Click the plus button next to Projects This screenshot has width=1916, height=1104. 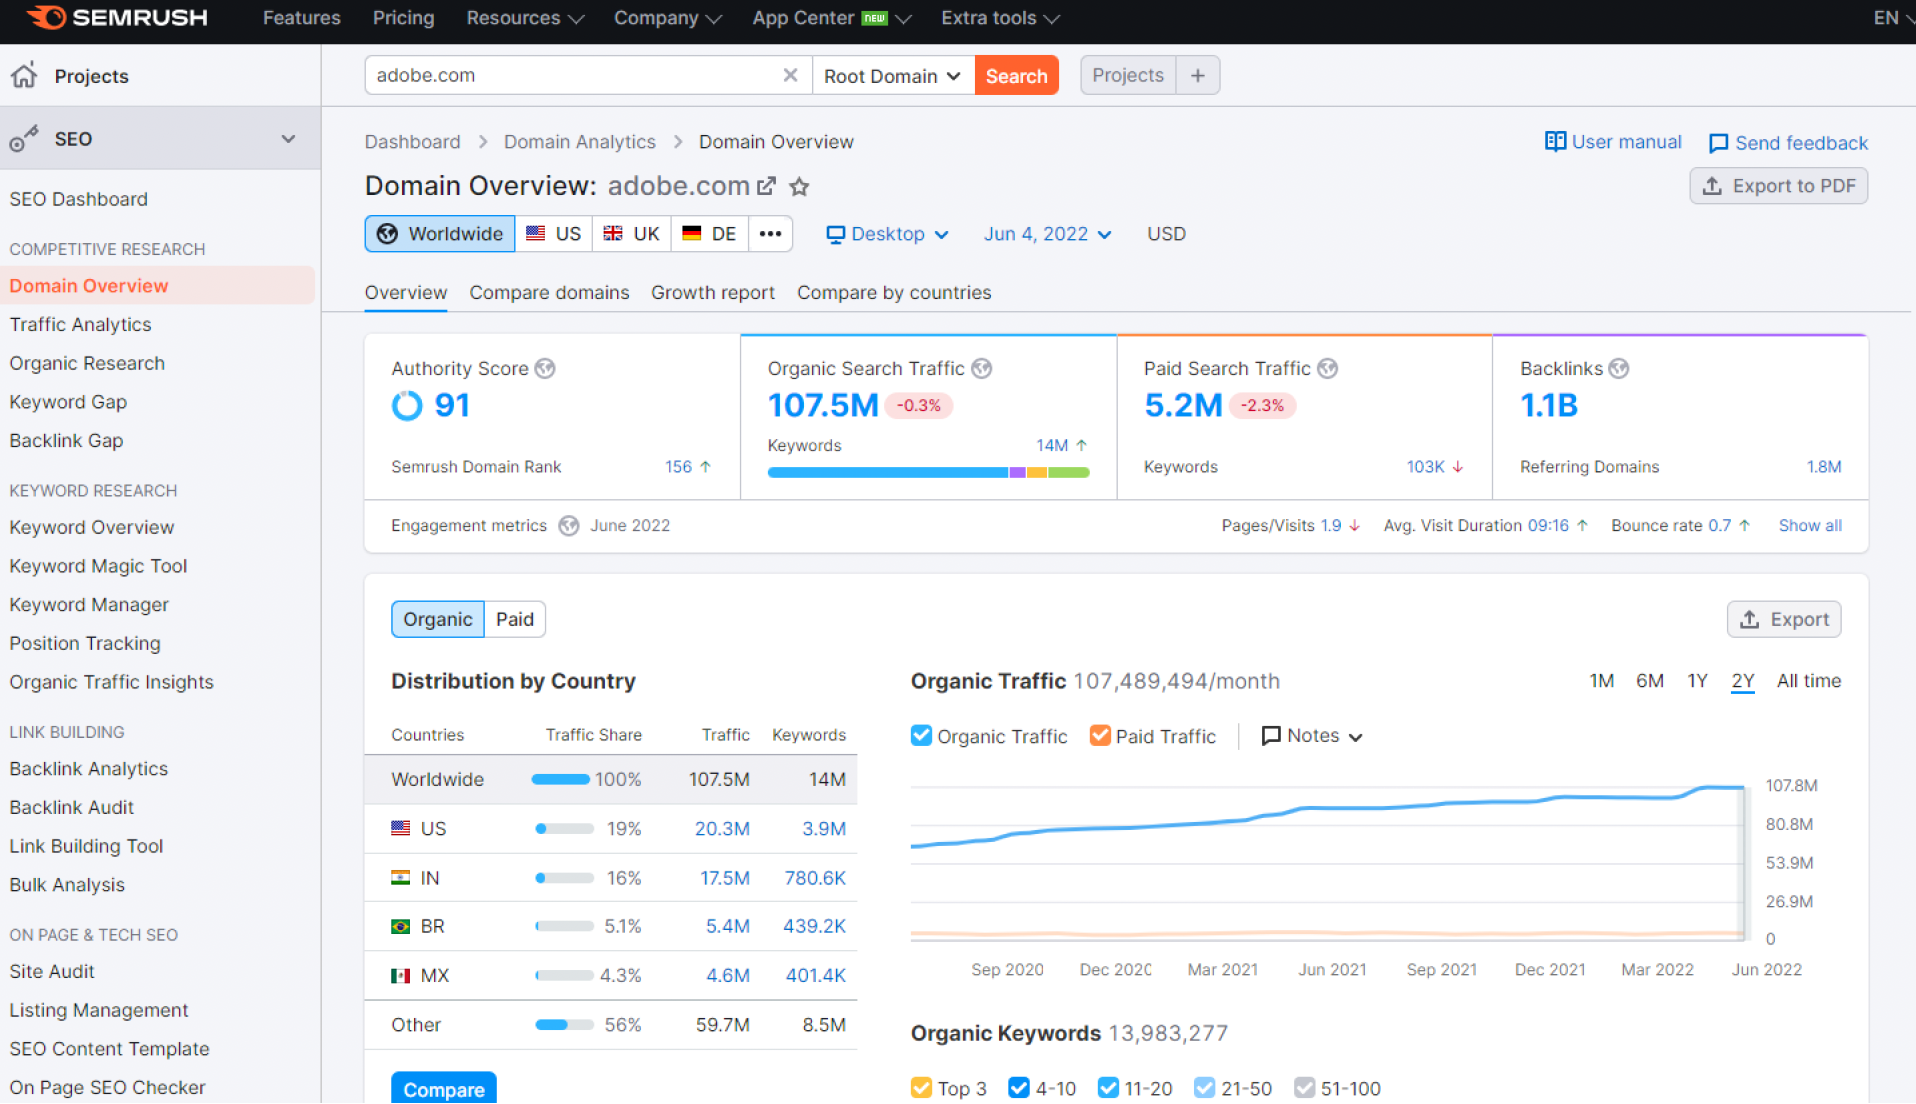point(1197,75)
